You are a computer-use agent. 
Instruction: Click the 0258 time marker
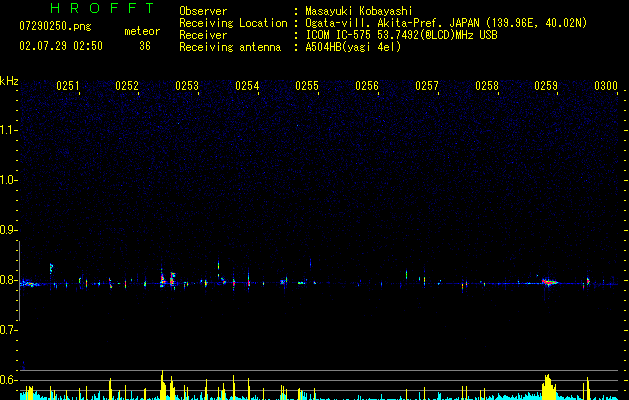487,86
